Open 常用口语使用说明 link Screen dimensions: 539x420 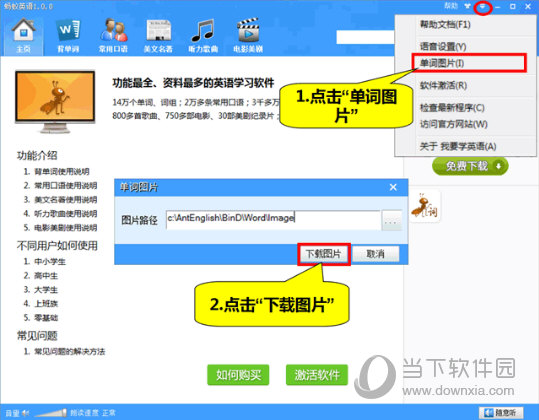[66, 185]
